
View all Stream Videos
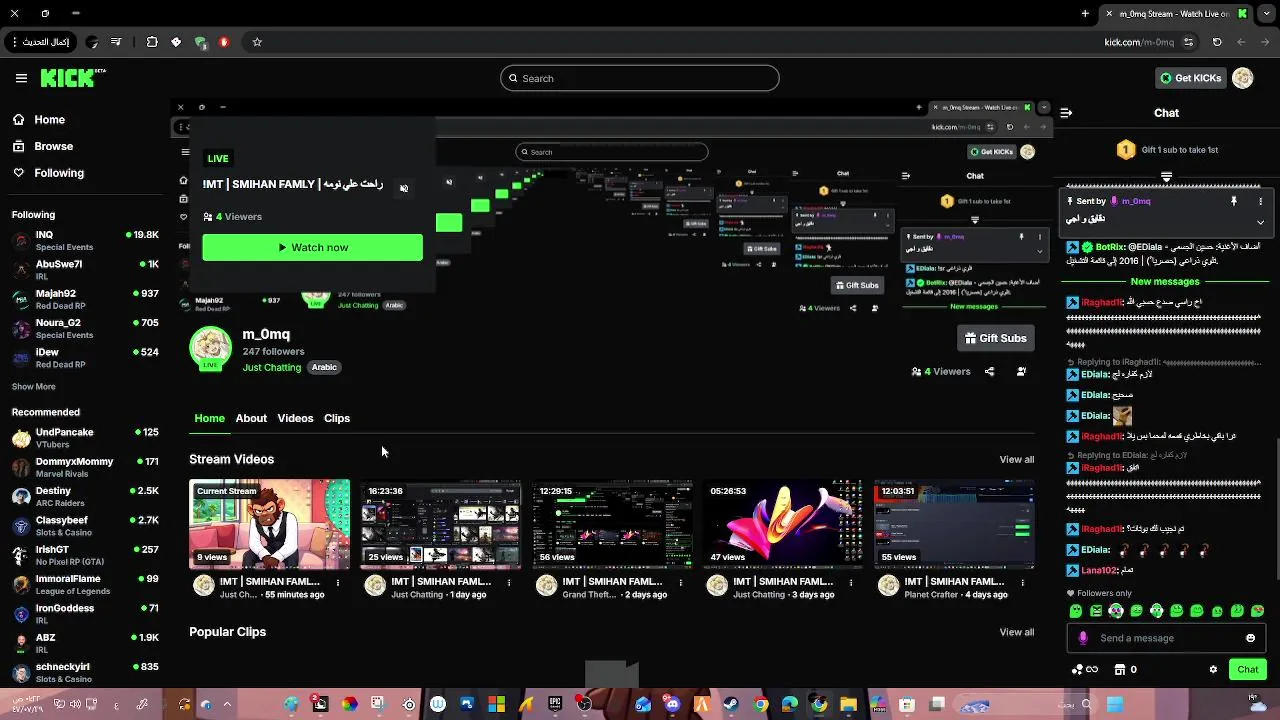[1016, 460]
